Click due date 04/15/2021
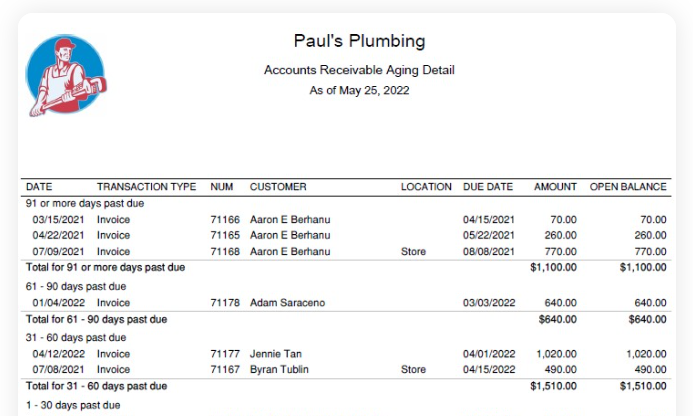Screen dimensions: 693x416 [x=489, y=220]
